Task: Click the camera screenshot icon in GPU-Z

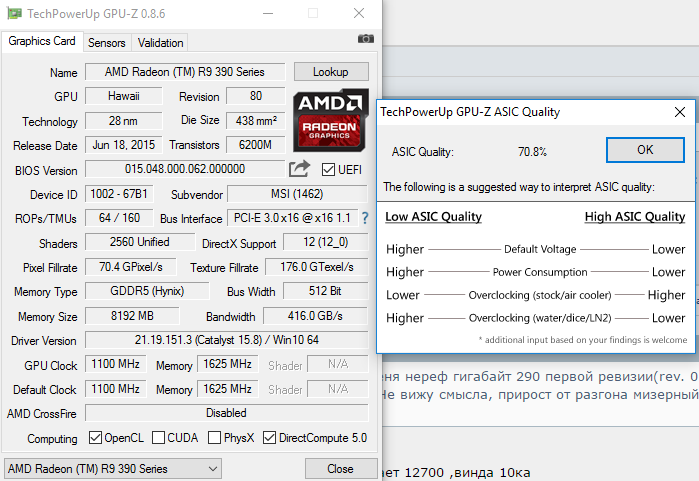Action: click(366, 39)
